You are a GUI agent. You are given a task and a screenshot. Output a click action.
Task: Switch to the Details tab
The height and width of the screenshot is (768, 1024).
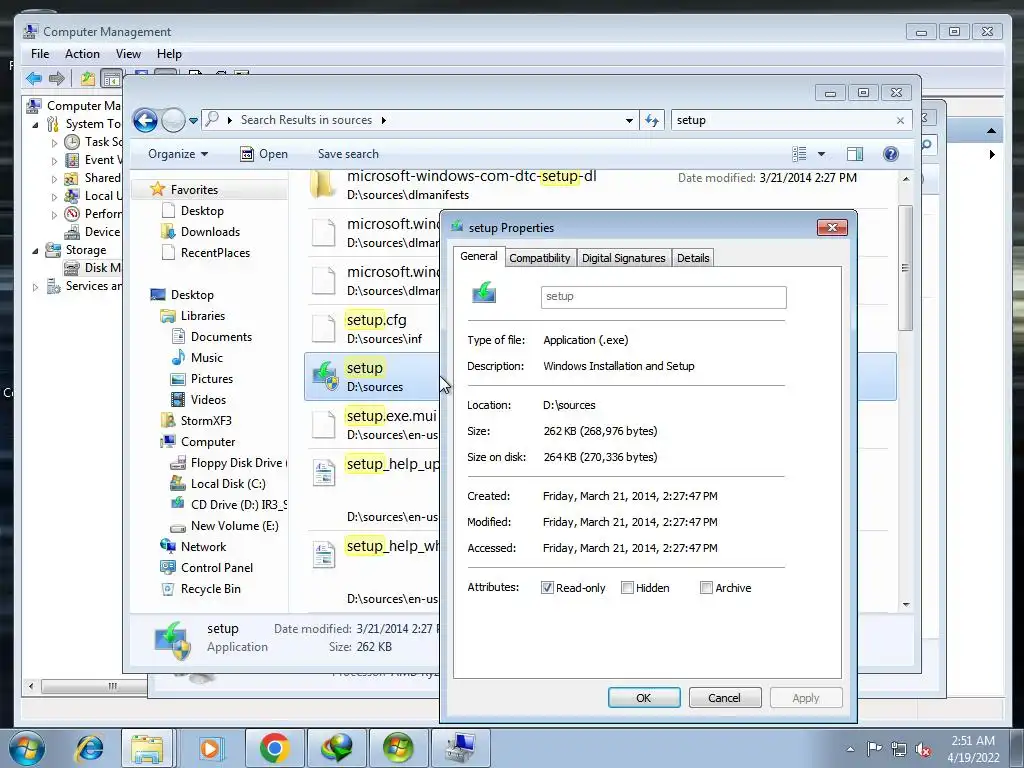coord(693,258)
